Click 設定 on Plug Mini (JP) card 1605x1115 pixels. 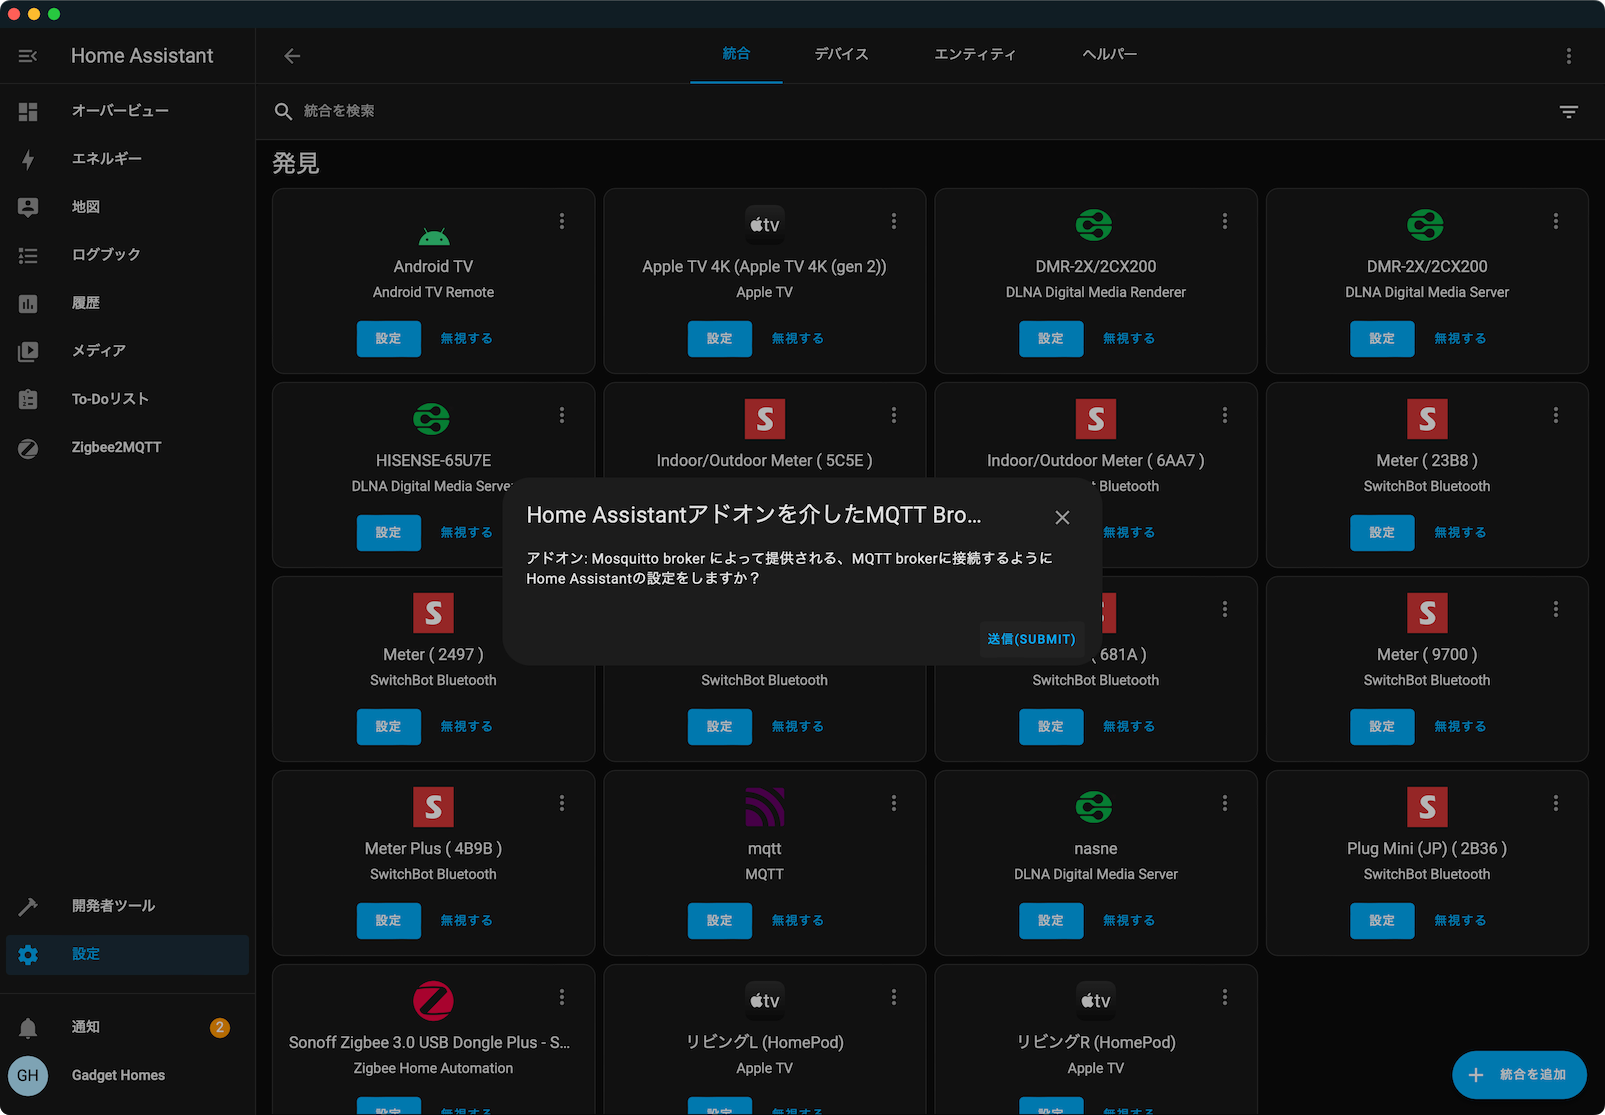(1382, 921)
